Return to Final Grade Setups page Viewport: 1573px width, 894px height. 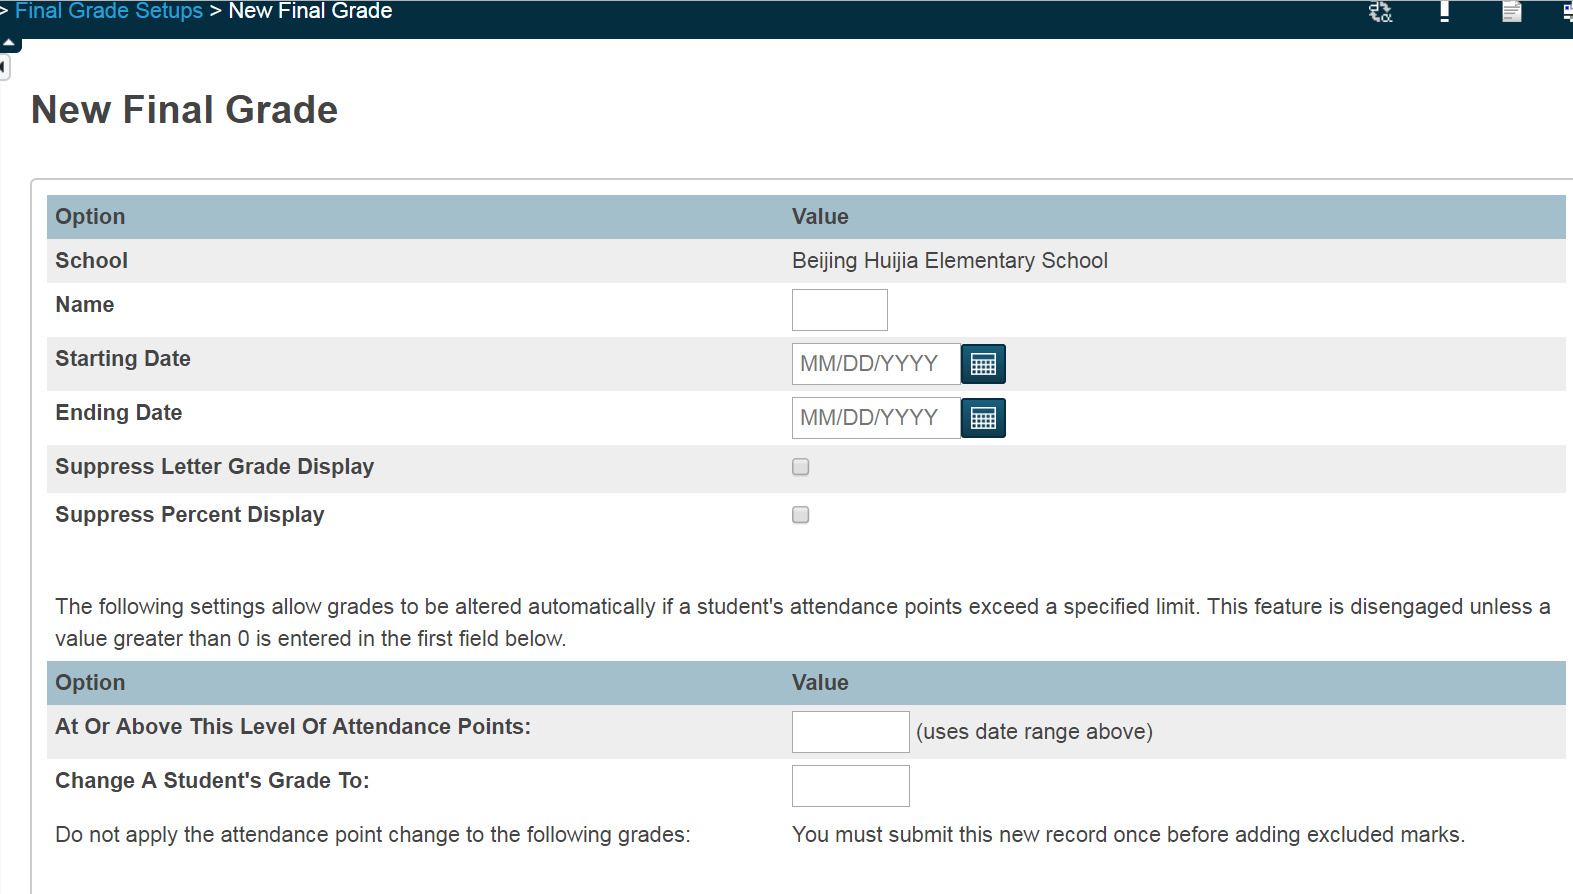coord(109,11)
